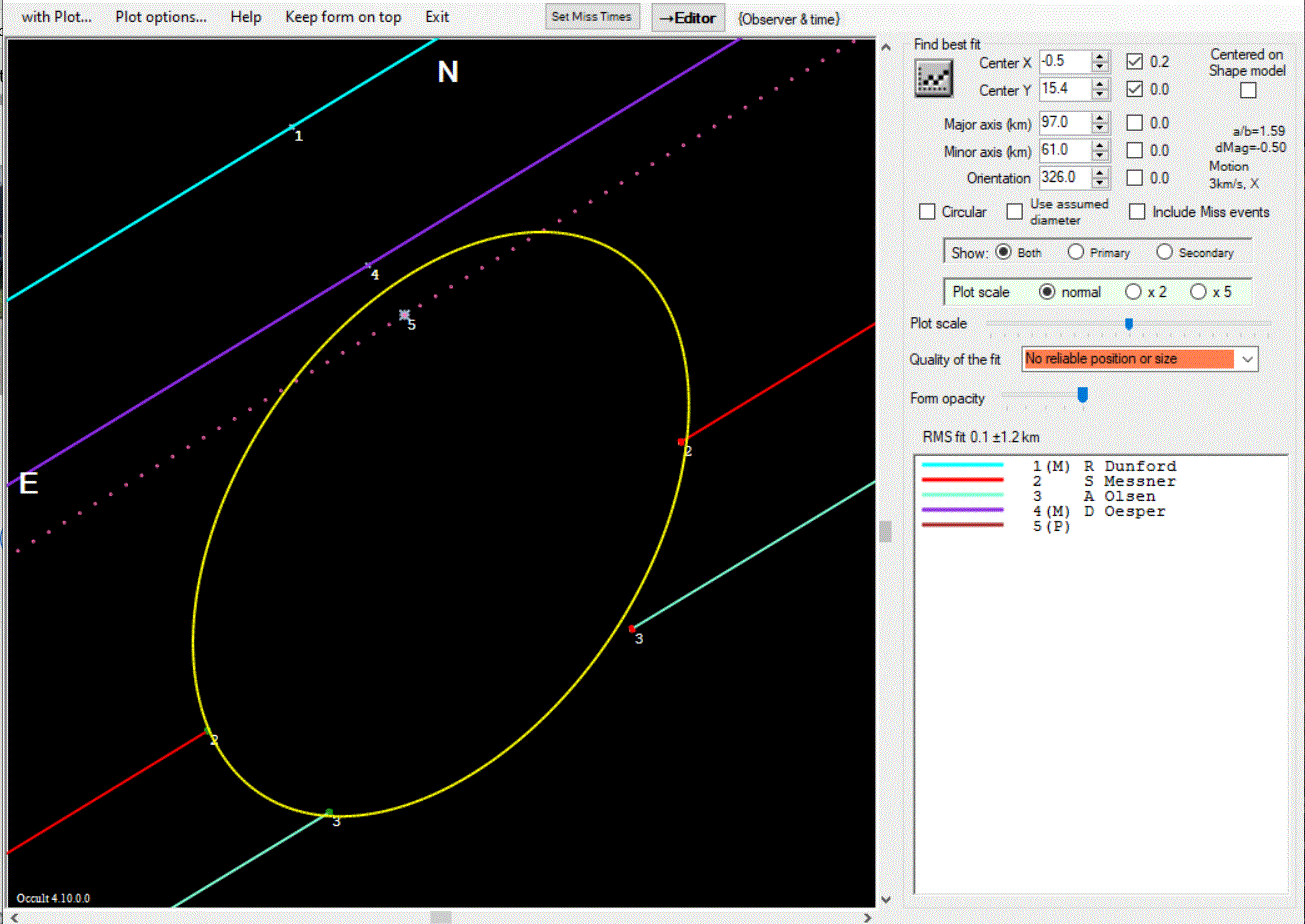Adjust Major axis spinner arrows
This screenshot has height=924, width=1305.
pos(1101,123)
